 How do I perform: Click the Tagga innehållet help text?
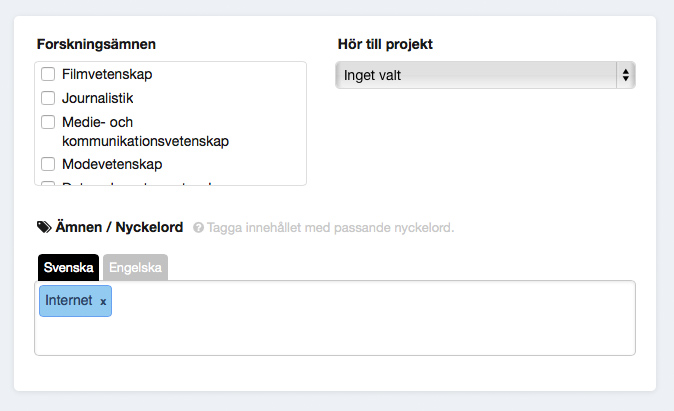[331, 227]
